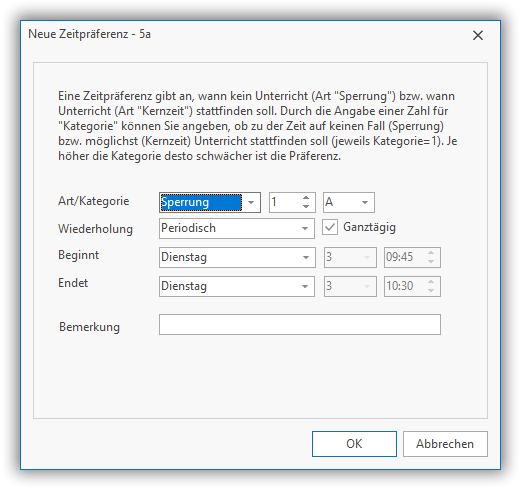Open the Endet day dropdown

(x=237, y=286)
